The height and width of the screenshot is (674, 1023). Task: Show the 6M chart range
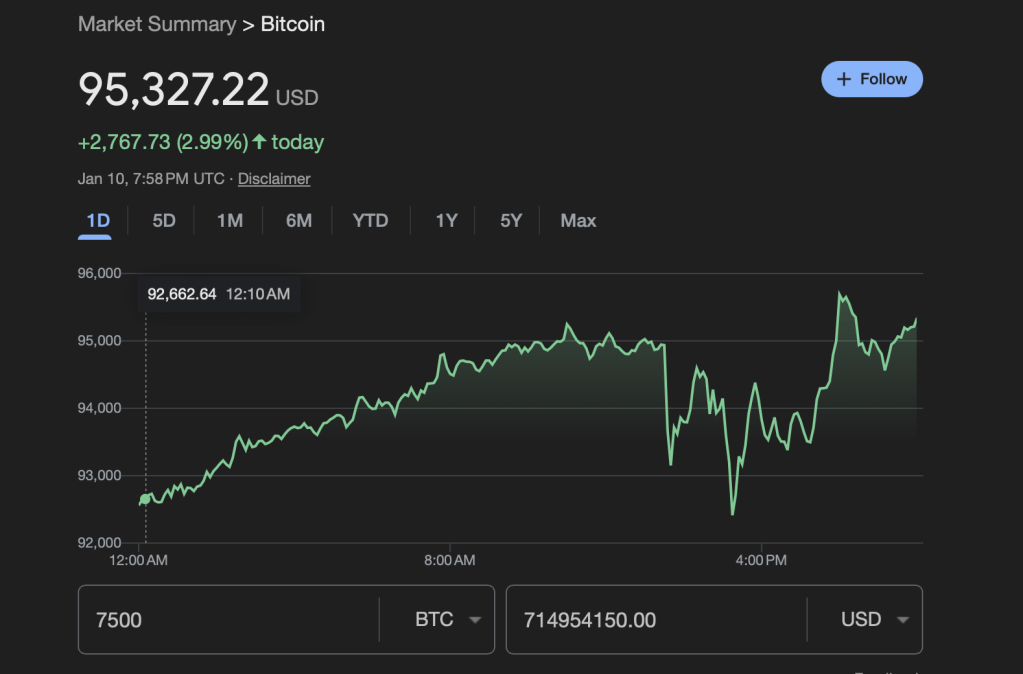click(299, 221)
